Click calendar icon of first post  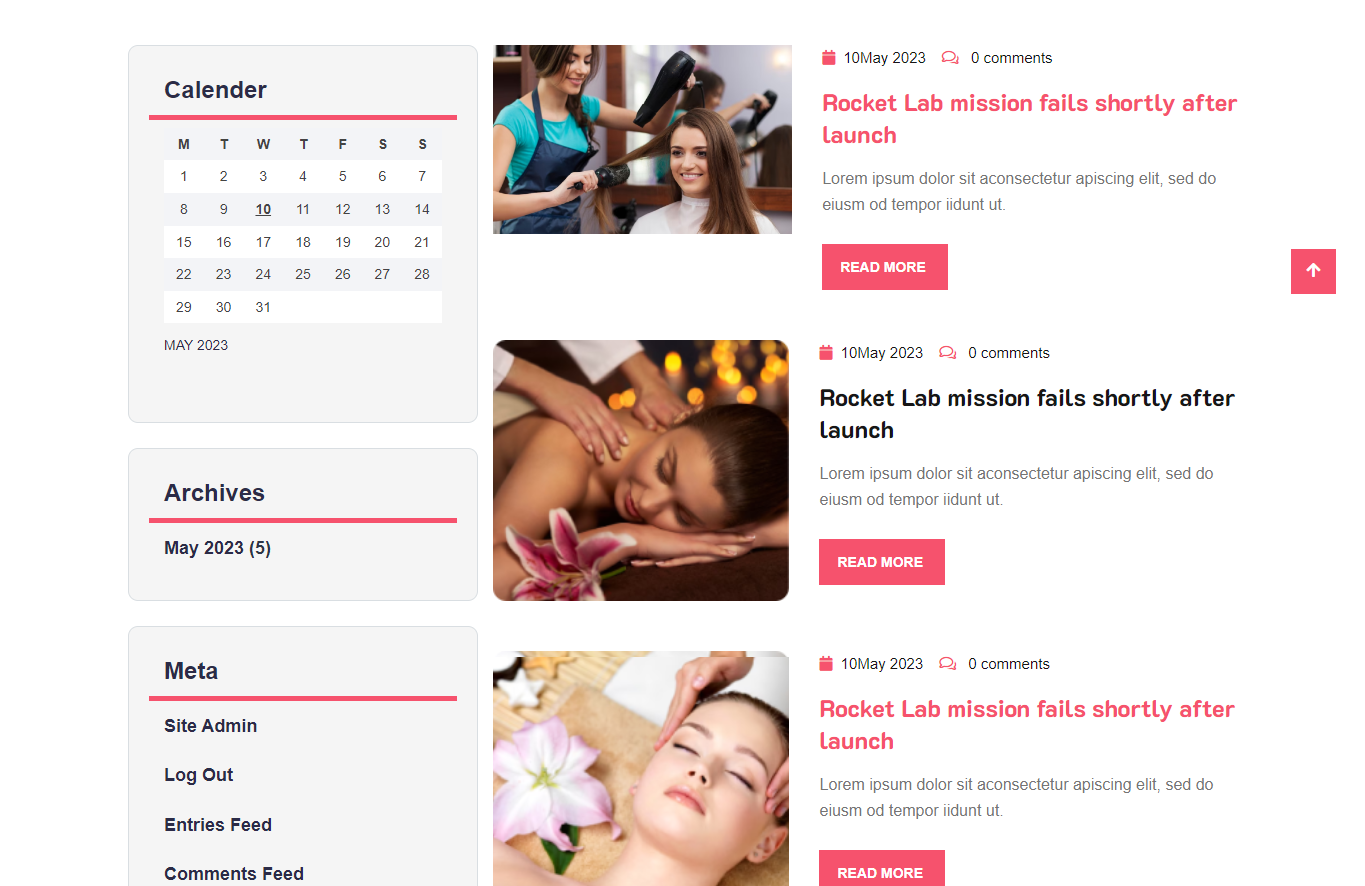829,58
